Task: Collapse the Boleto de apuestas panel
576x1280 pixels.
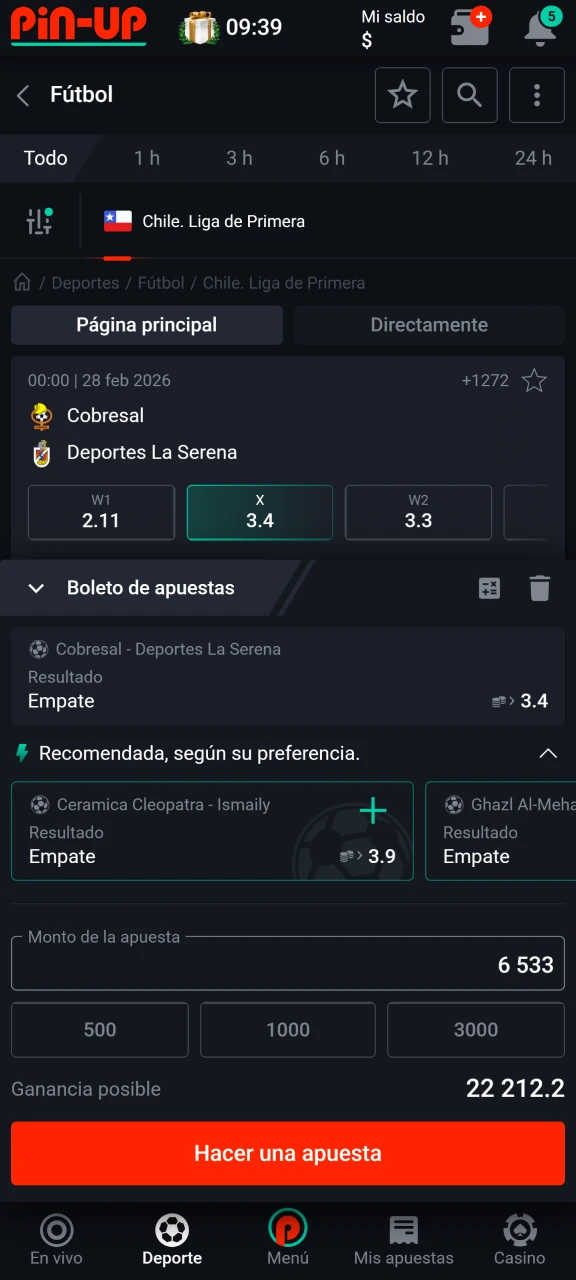Action: (36, 588)
